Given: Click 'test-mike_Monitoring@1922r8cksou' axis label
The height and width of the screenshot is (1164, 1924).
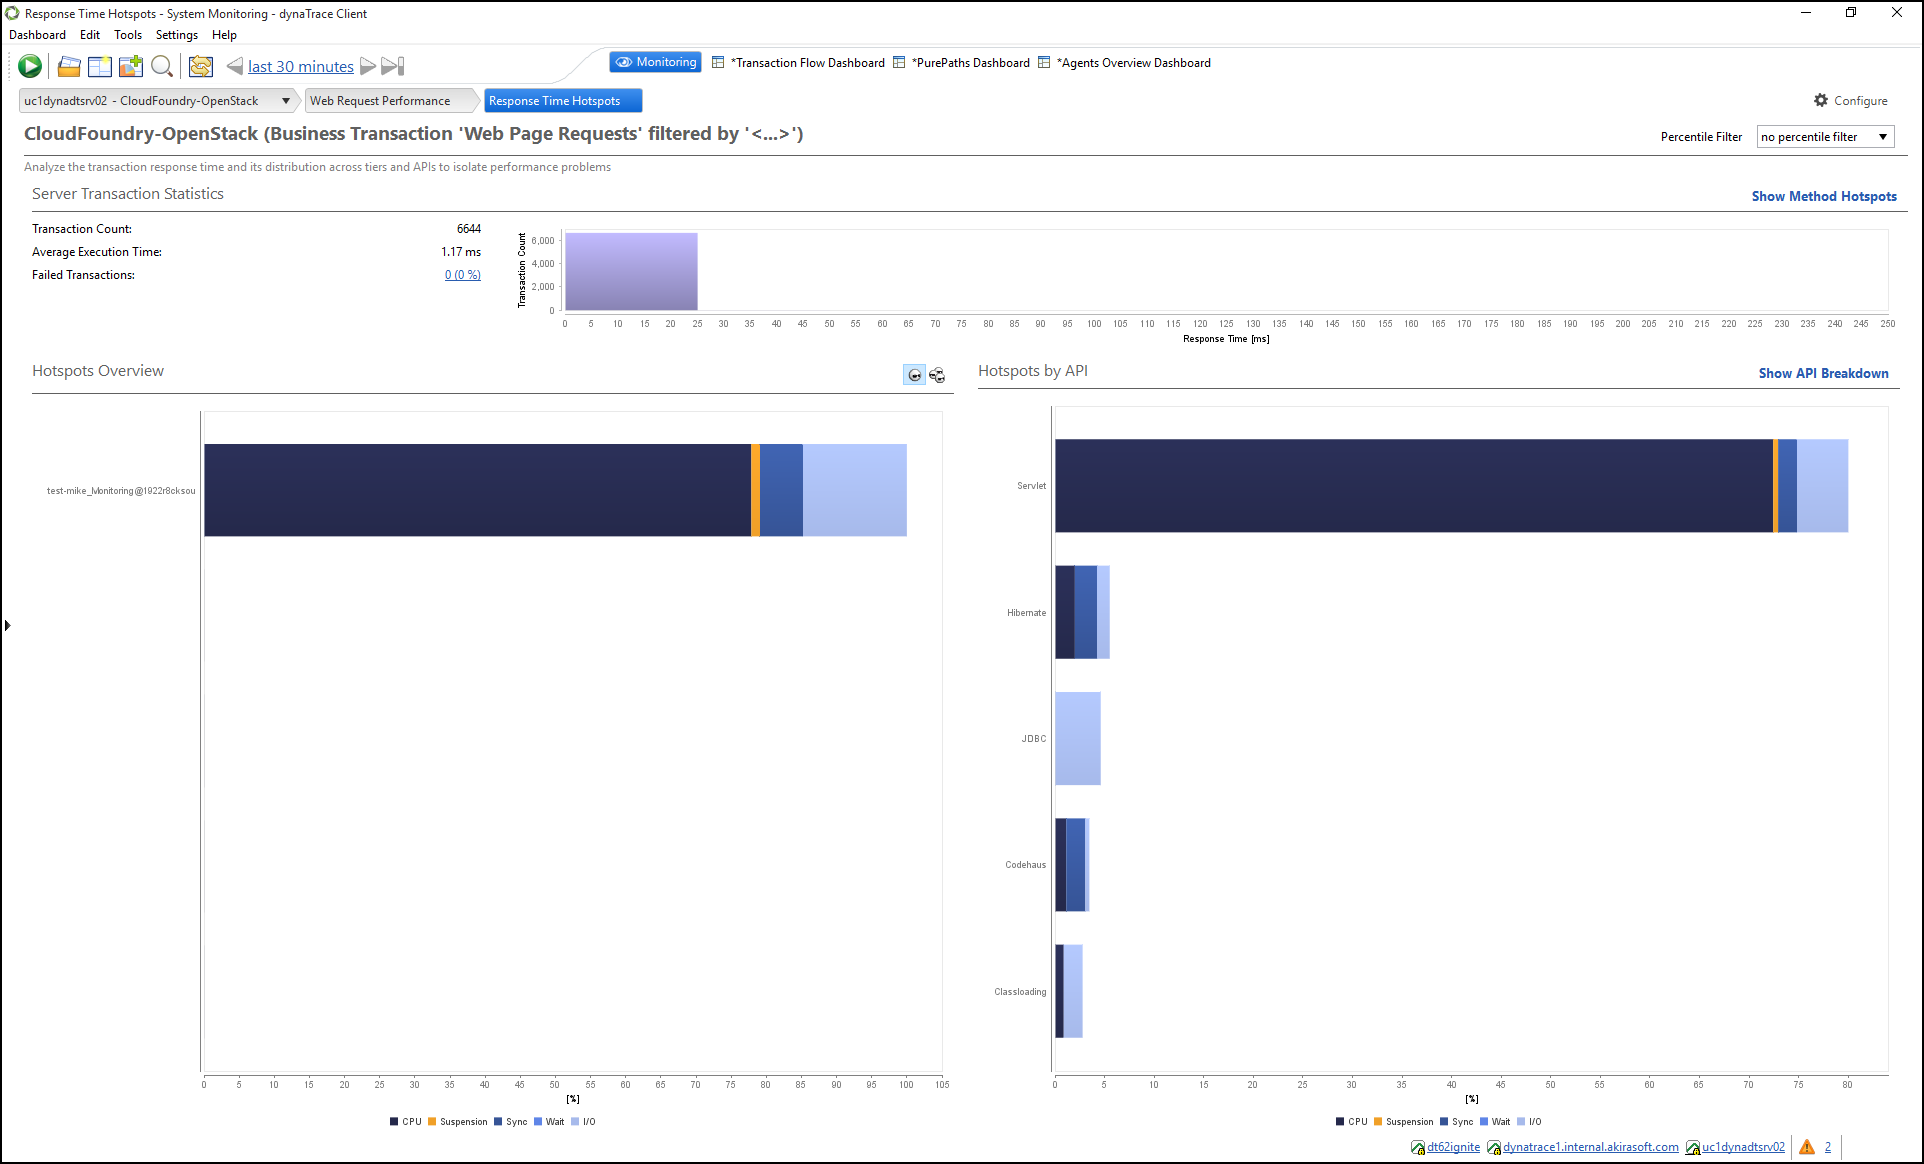Looking at the screenshot, I should [121, 491].
